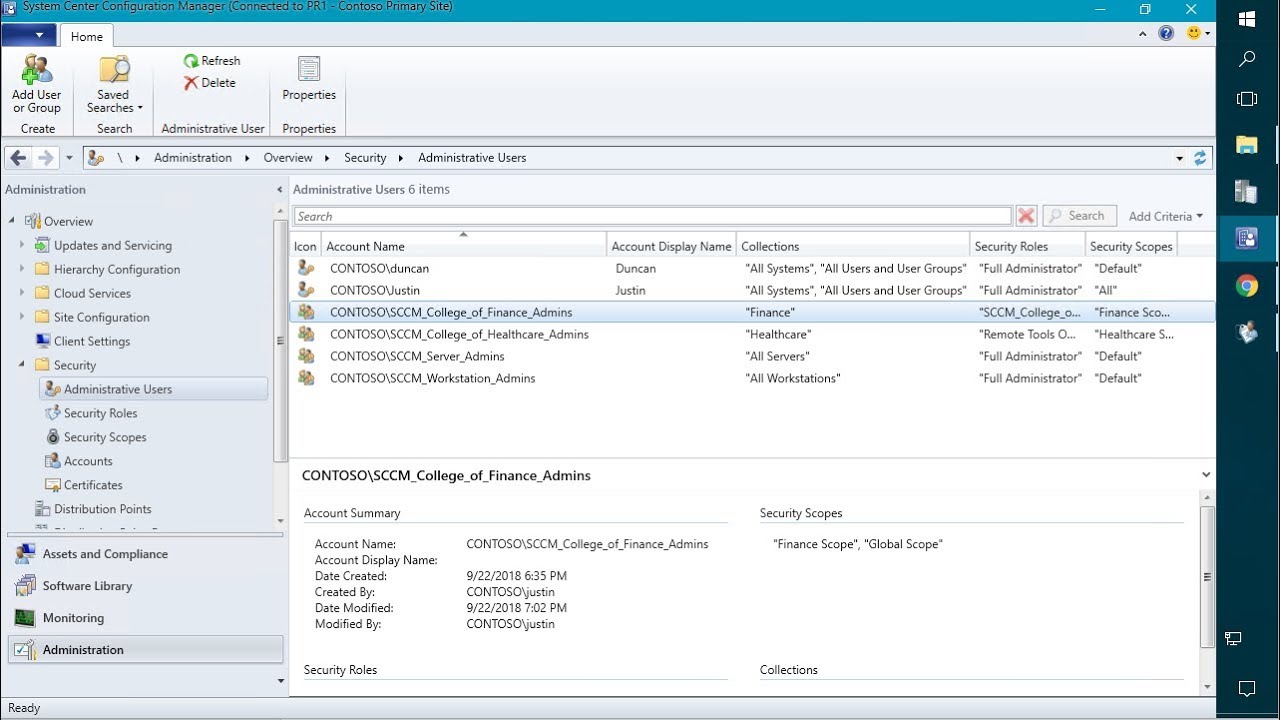
Task: Go back with the navigation arrow
Action: [x=18, y=158]
